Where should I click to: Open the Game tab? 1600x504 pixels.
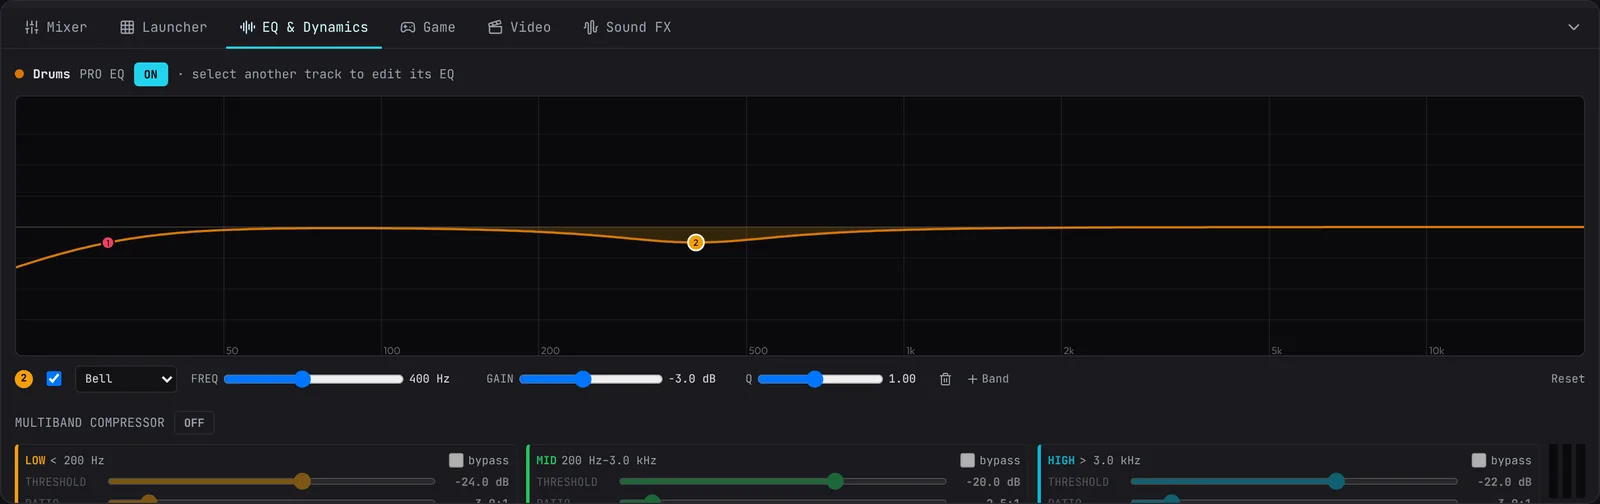pos(428,27)
